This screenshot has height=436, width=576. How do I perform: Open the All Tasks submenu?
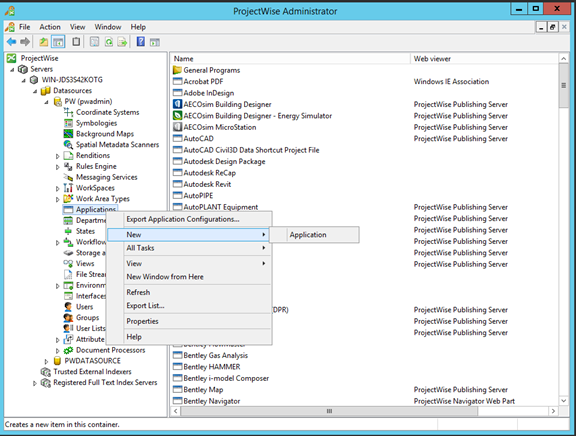tap(190, 248)
